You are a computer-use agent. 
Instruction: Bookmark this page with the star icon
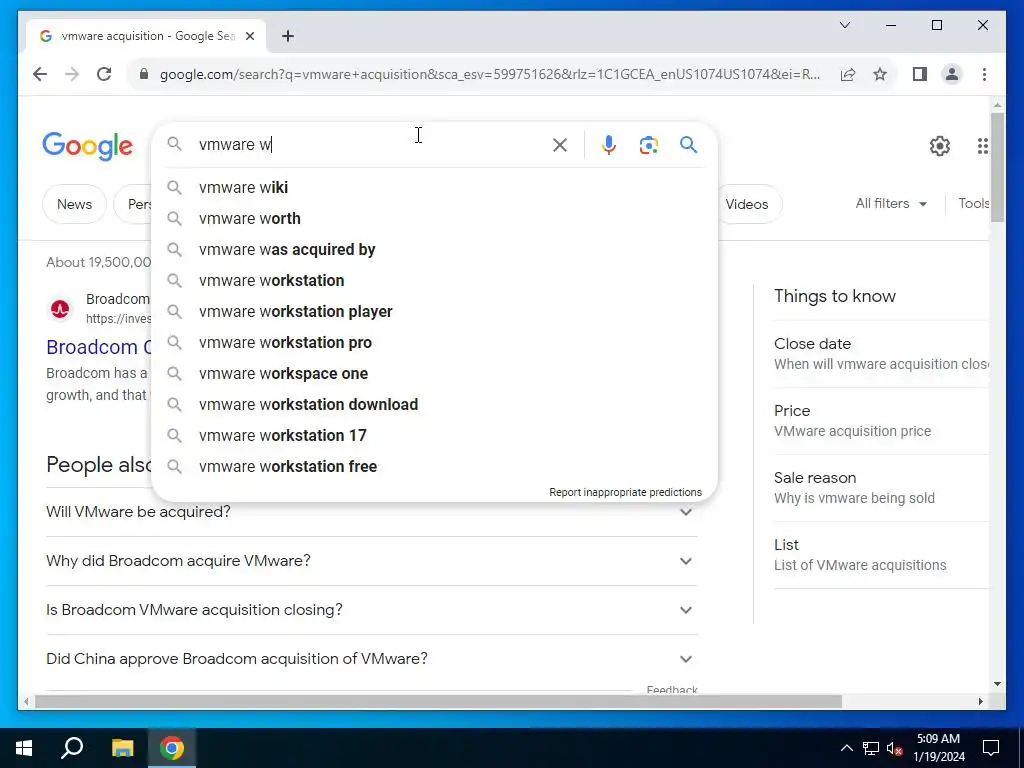tap(880, 74)
